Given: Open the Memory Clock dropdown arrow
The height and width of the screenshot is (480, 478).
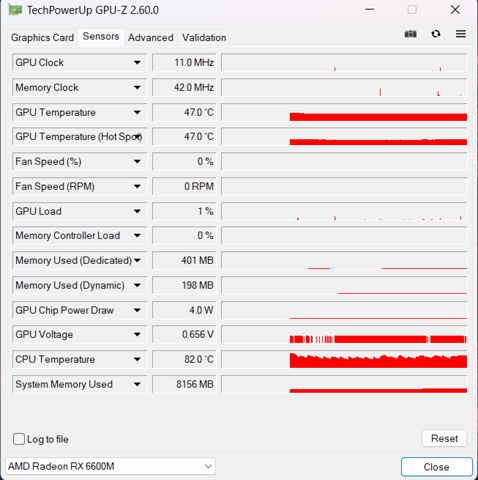Looking at the screenshot, I should click(x=137, y=87).
